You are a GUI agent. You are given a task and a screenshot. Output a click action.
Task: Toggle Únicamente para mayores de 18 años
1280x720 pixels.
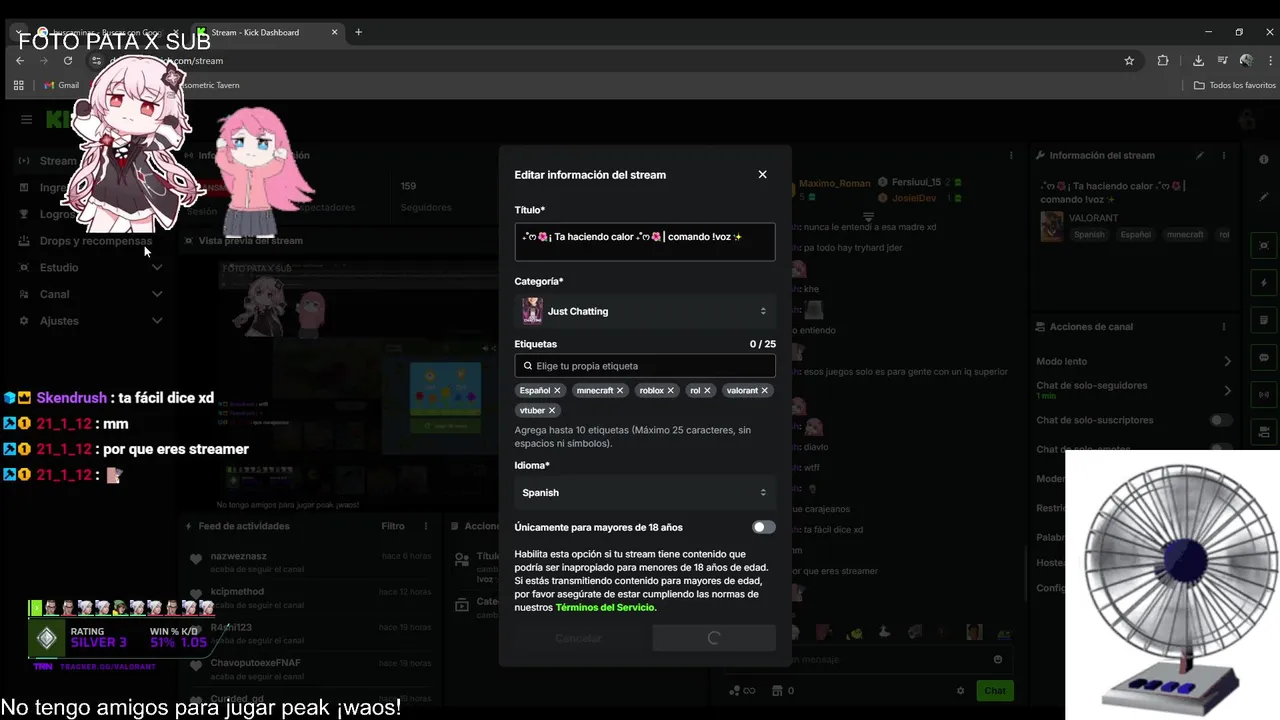point(763,527)
